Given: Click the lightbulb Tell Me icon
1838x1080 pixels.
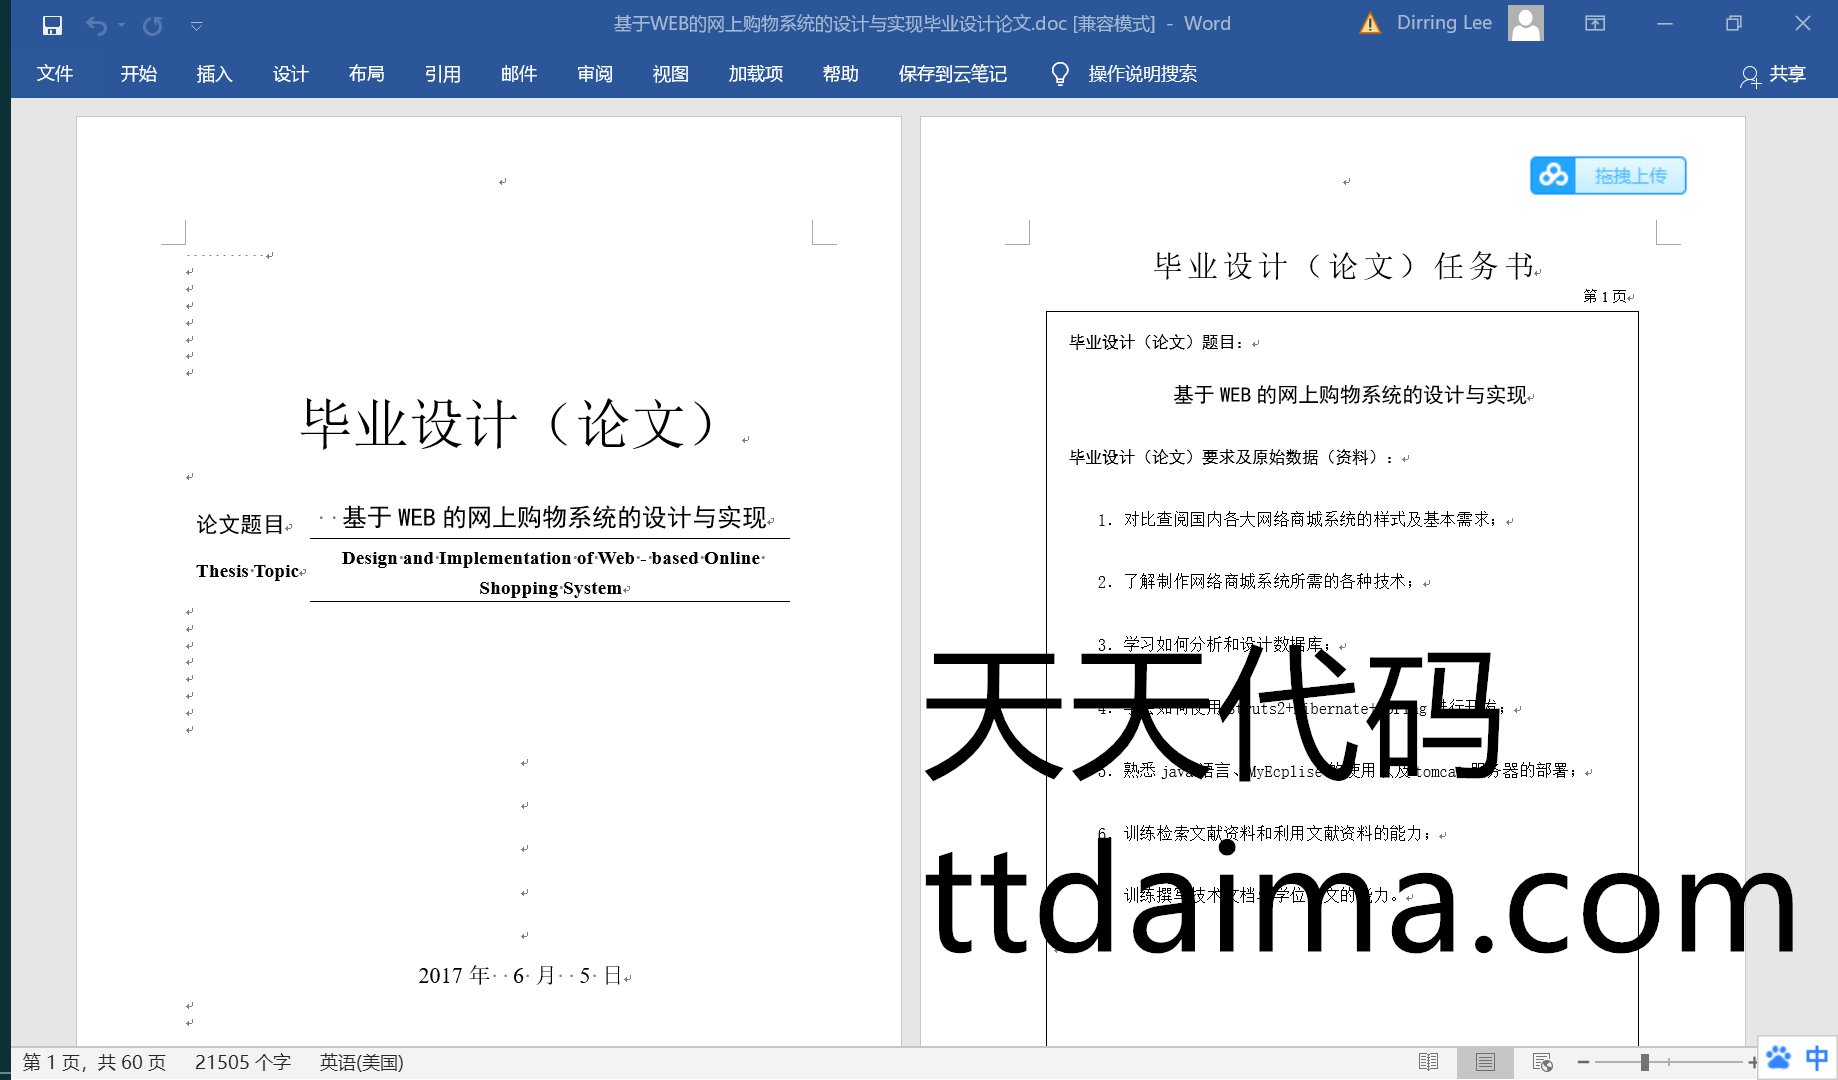Looking at the screenshot, I should [1060, 74].
